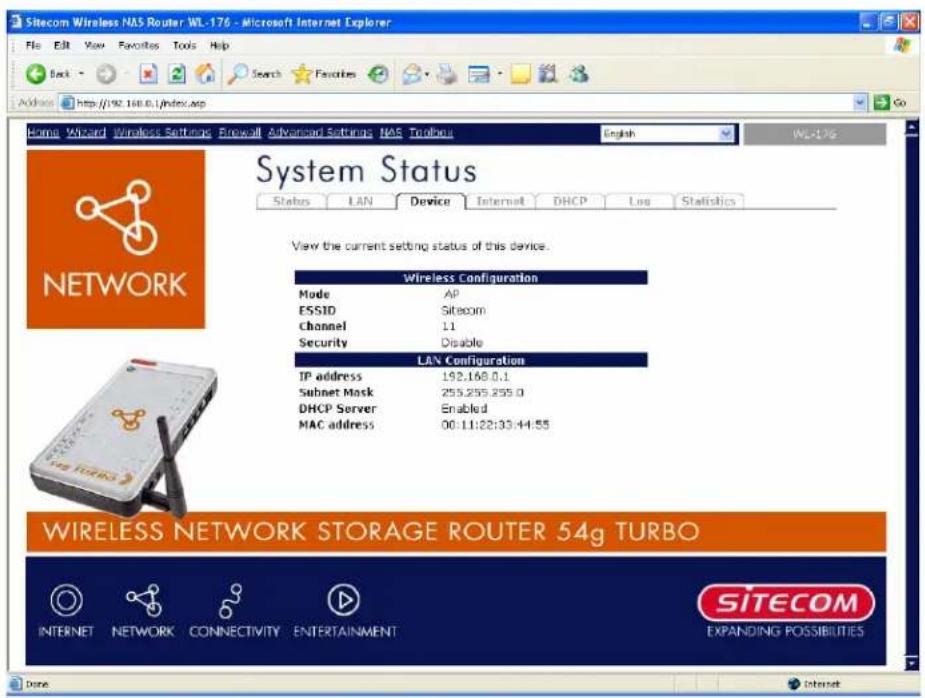Click the Print icon in the toolbar
Image resolution: width=925 pixels, height=698 pixels.
tap(447, 74)
